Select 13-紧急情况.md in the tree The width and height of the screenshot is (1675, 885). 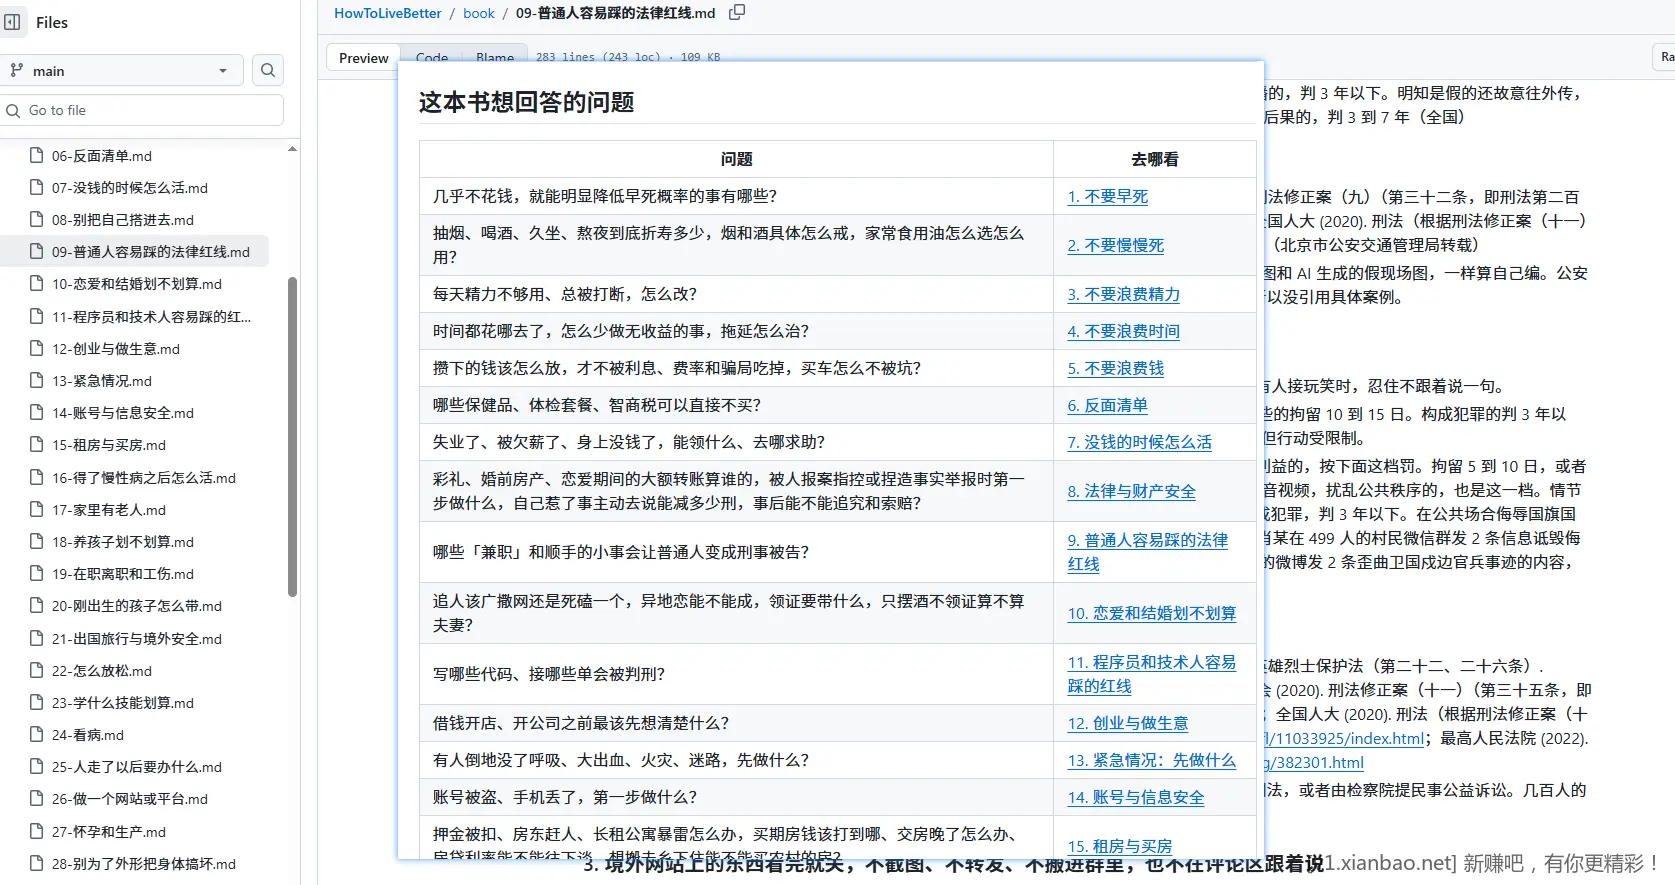tap(102, 381)
